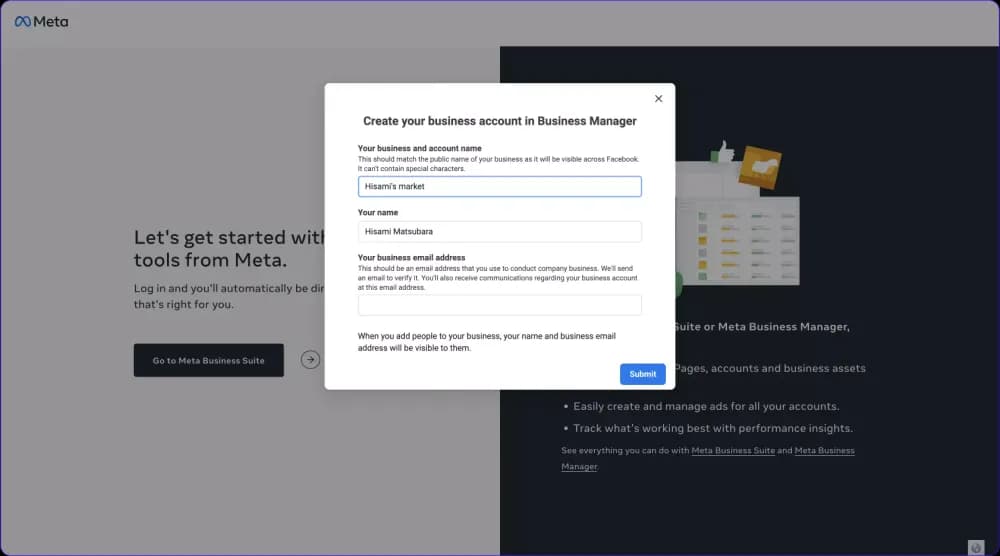The height and width of the screenshot is (556, 1000).
Task: Select the empty business email address field
Action: 500,305
